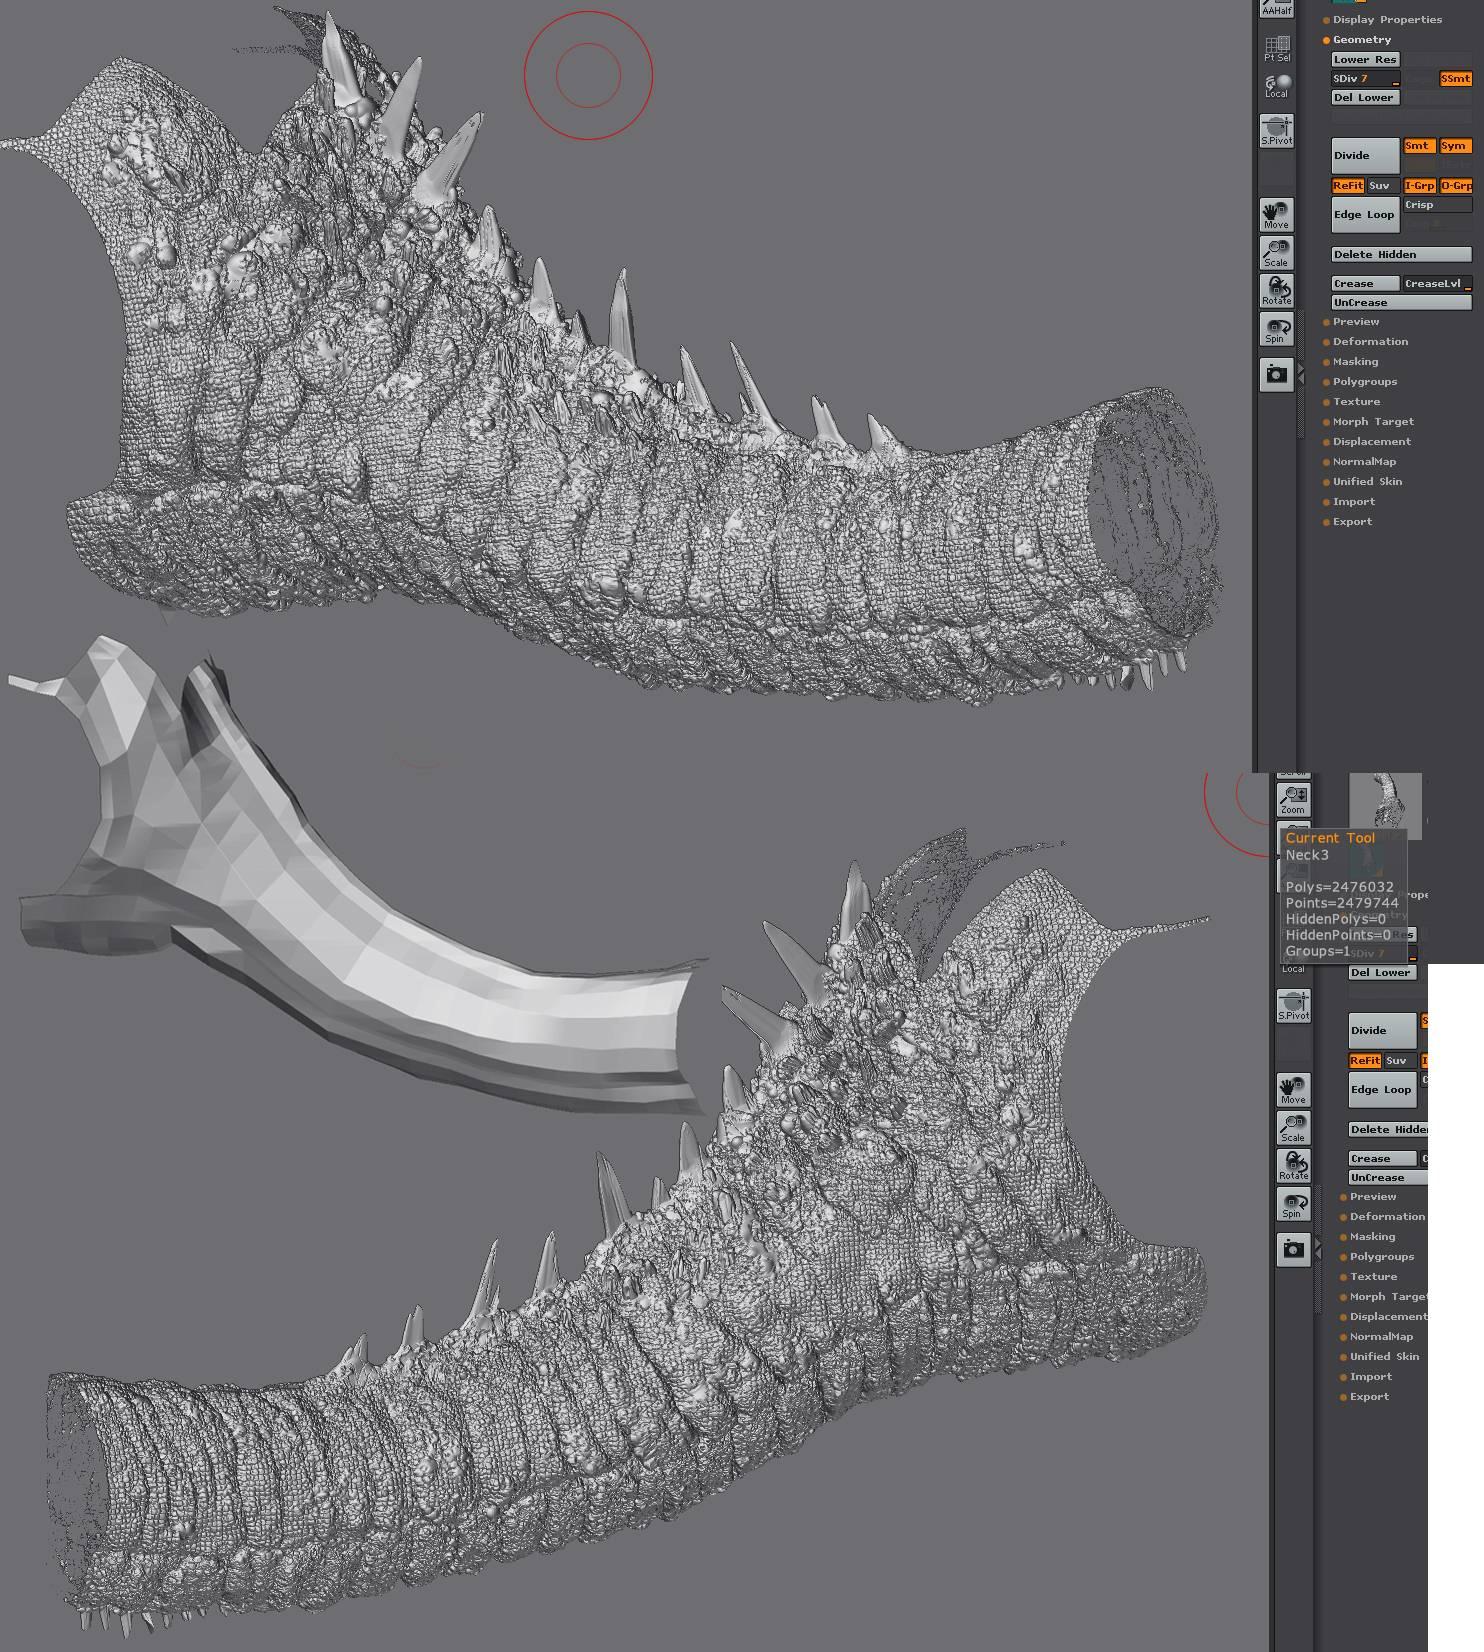Screen dimensions: 1484x1652
Task: Expand the Morph Target section in upper panel
Action: pyautogui.click(x=1372, y=422)
